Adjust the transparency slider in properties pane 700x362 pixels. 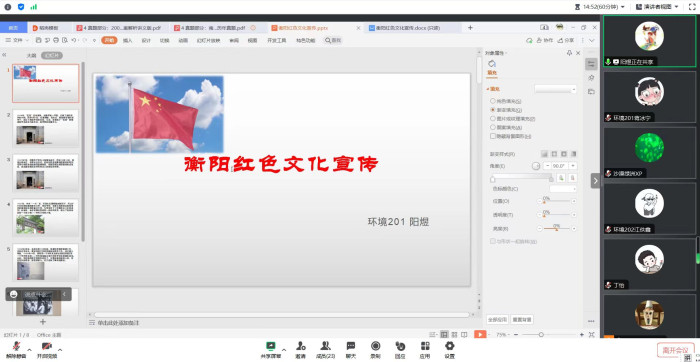point(557,215)
